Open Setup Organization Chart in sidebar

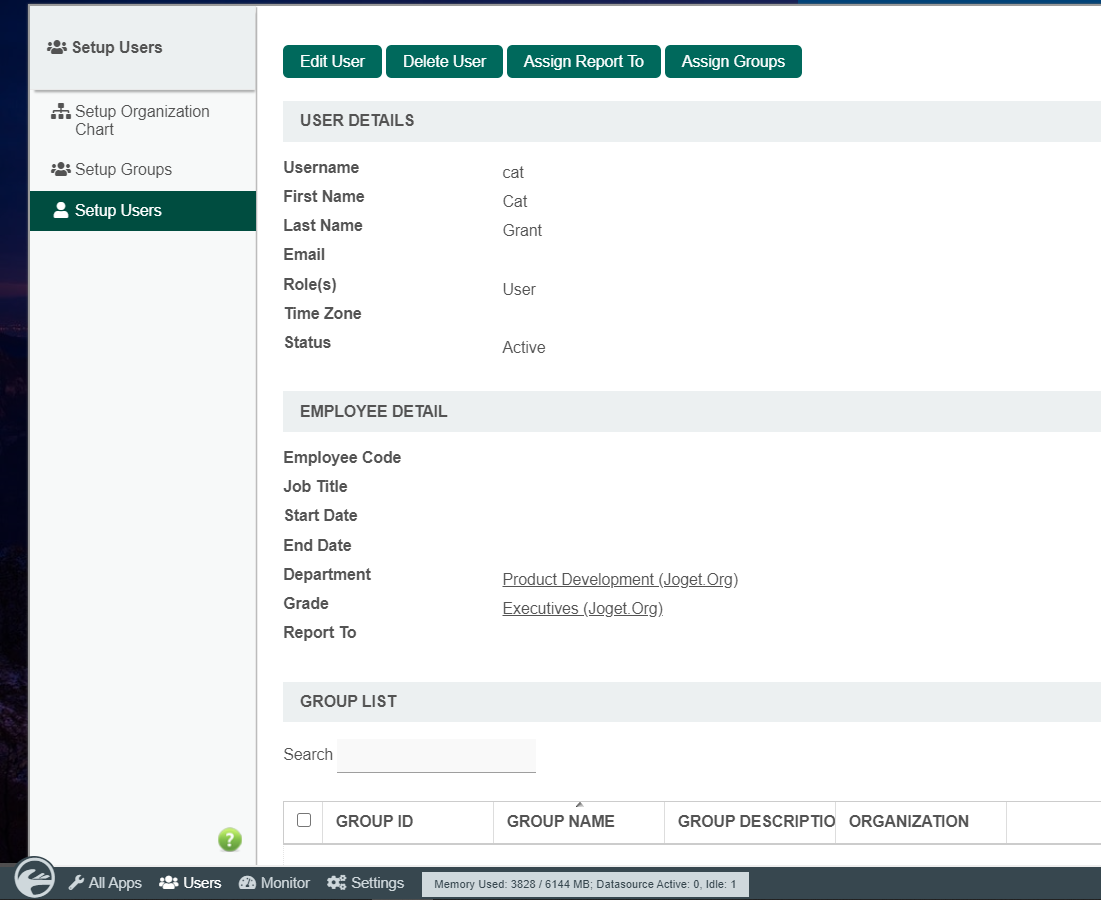pos(141,120)
